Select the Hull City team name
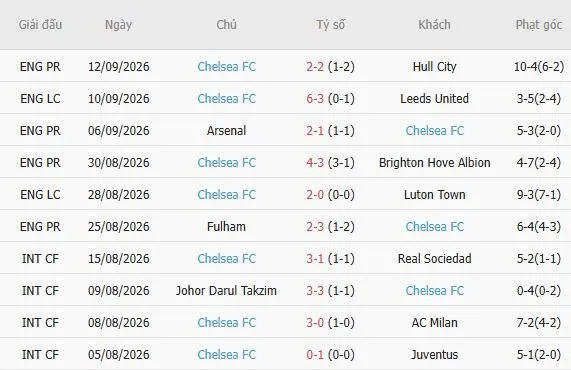 pyautogui.click(x=434, y=67)
